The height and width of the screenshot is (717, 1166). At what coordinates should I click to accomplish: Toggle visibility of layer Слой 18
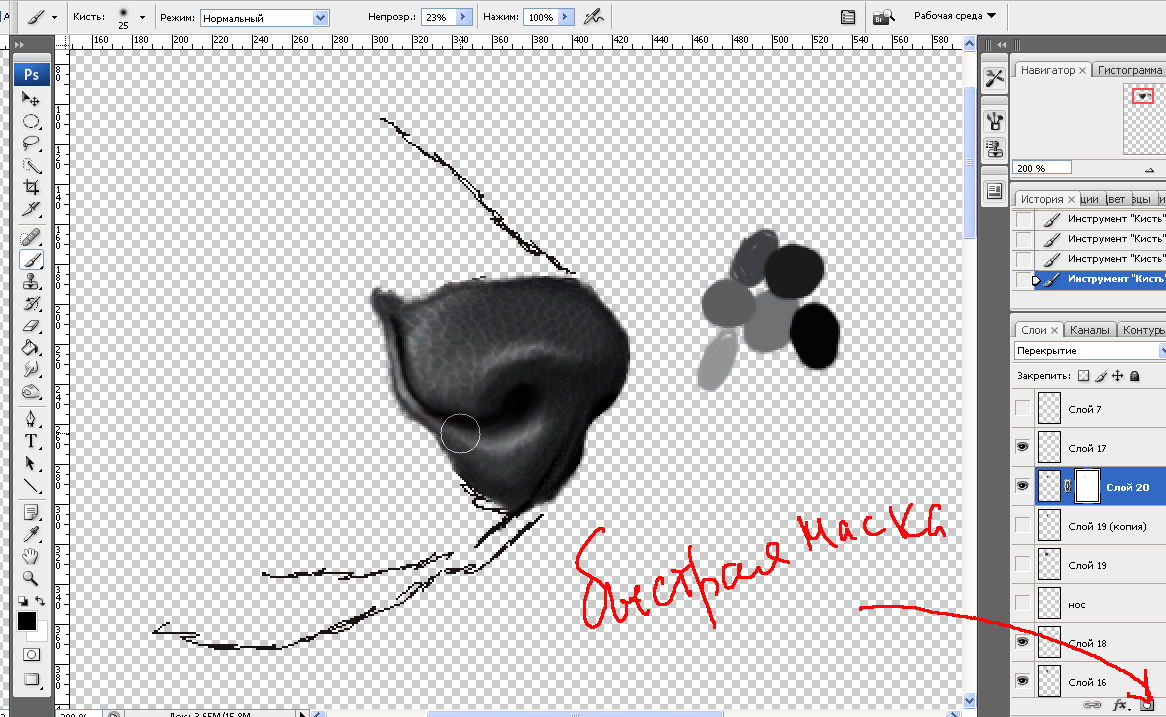(x=1022, y=643)
